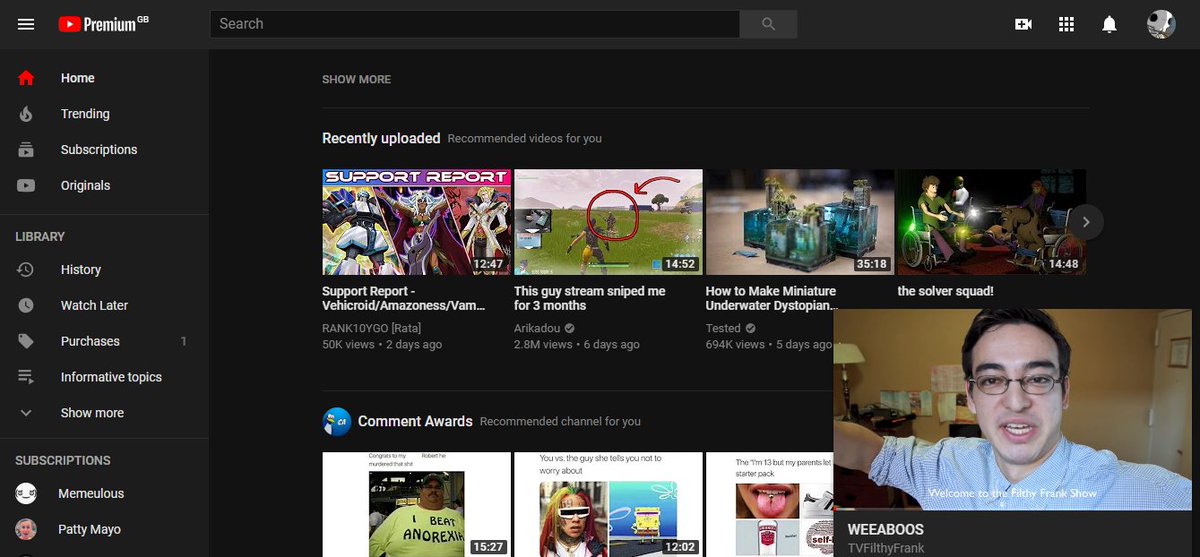
Task: Open the create video camera icon
Action: 1023,24
